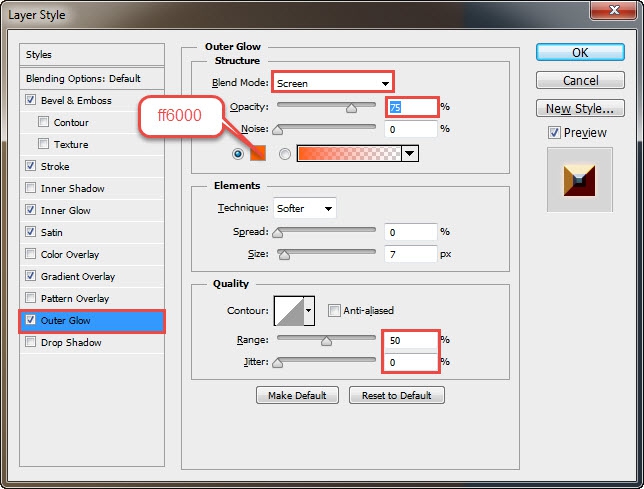Open the Contour curve picker thumbnail
Screen dimensions: 644x489
point(289,311)
